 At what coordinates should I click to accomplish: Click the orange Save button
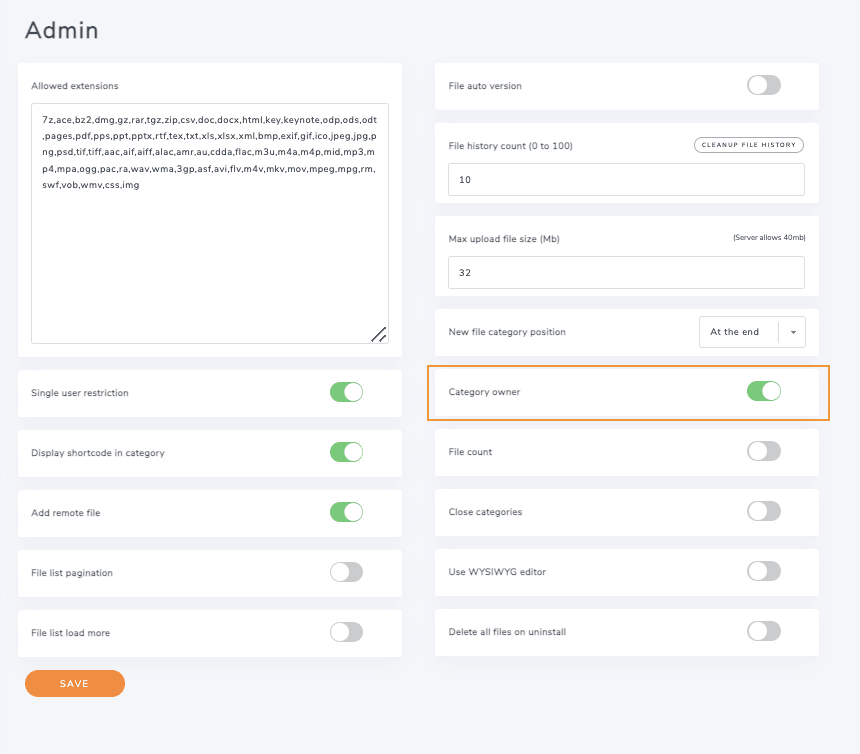75,683
